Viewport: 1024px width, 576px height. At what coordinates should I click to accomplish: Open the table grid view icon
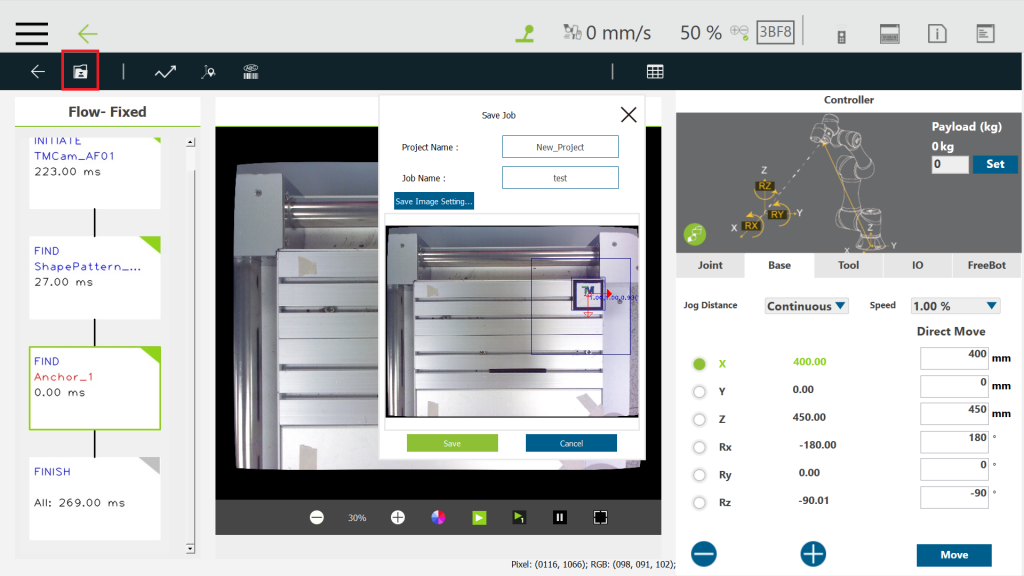click(x=655, y=72)
